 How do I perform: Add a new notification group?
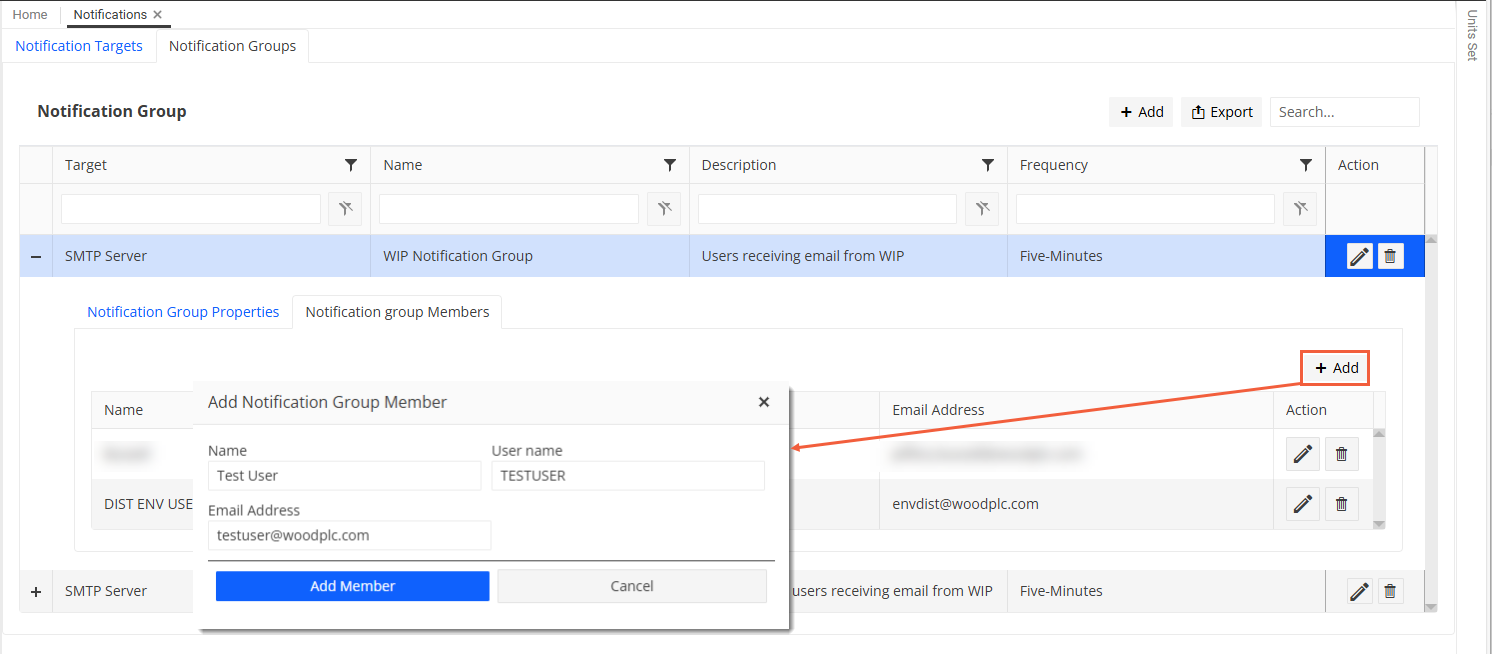pos(1141,112)
